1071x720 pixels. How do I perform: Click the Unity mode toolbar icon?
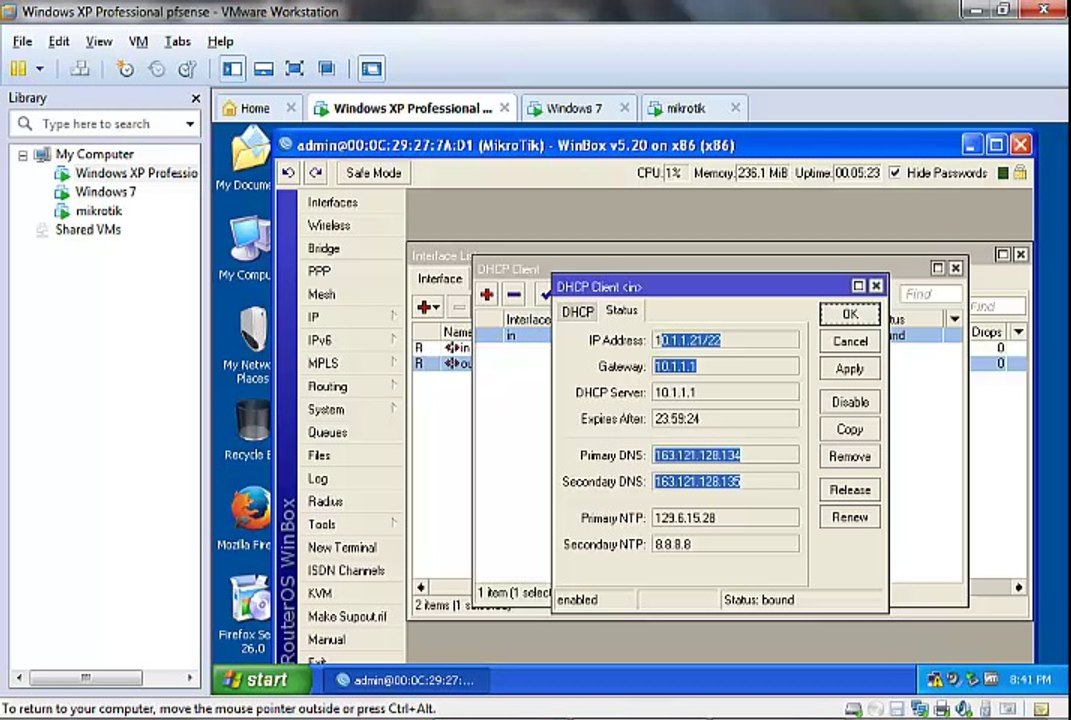(x=326, y=68)
